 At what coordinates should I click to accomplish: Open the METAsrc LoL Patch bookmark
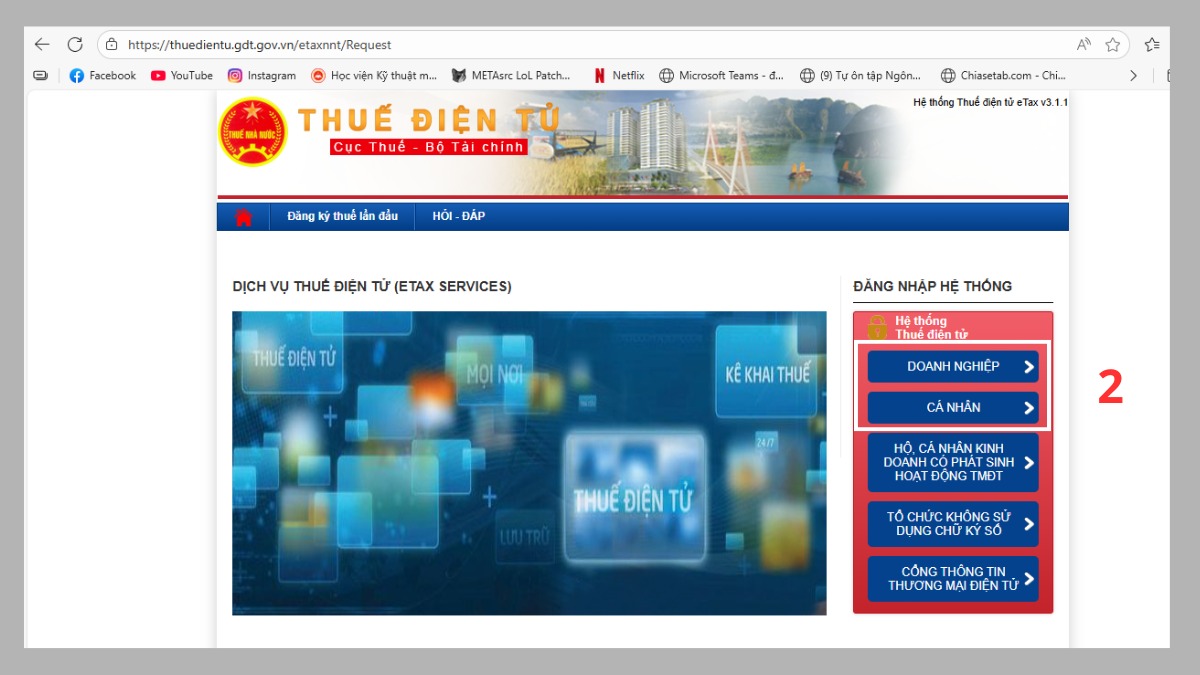click(511, 75)
